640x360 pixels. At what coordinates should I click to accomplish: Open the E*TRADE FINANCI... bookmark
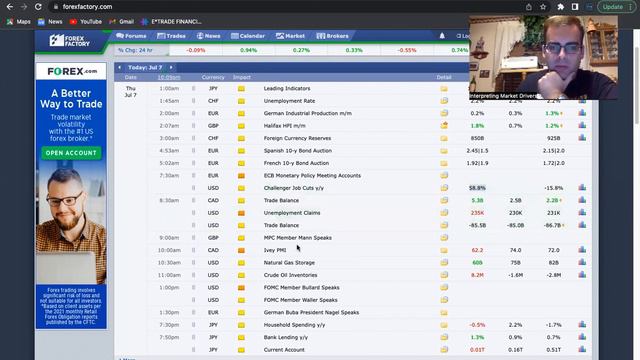[x=171, y=22]
